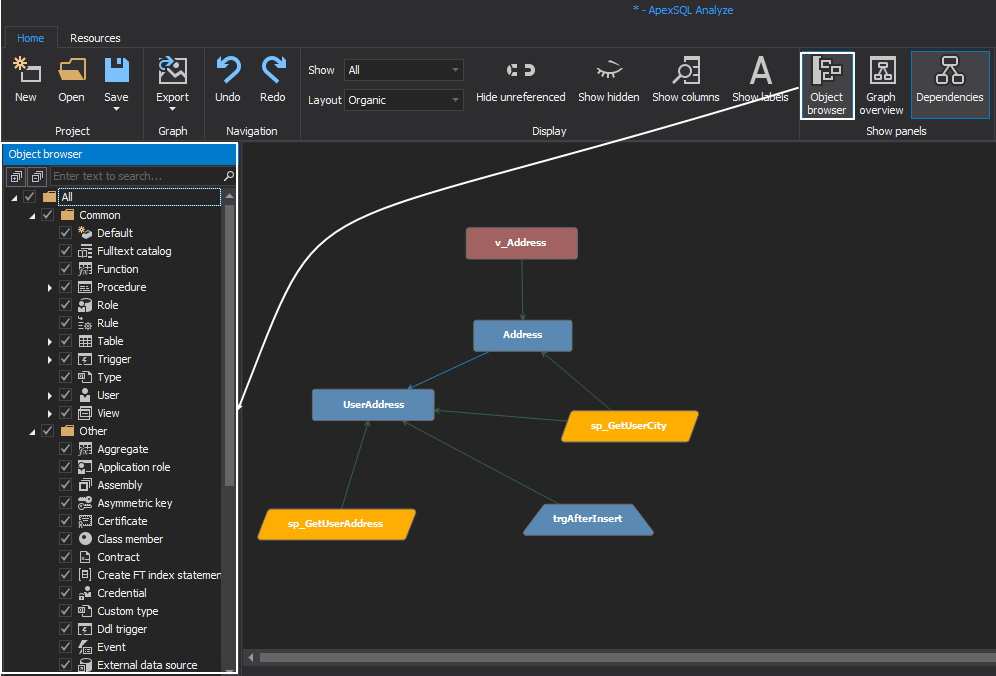The height and width of the screenshot is (676, 996).
Task: Create a New project
Action: click(26, 80)
